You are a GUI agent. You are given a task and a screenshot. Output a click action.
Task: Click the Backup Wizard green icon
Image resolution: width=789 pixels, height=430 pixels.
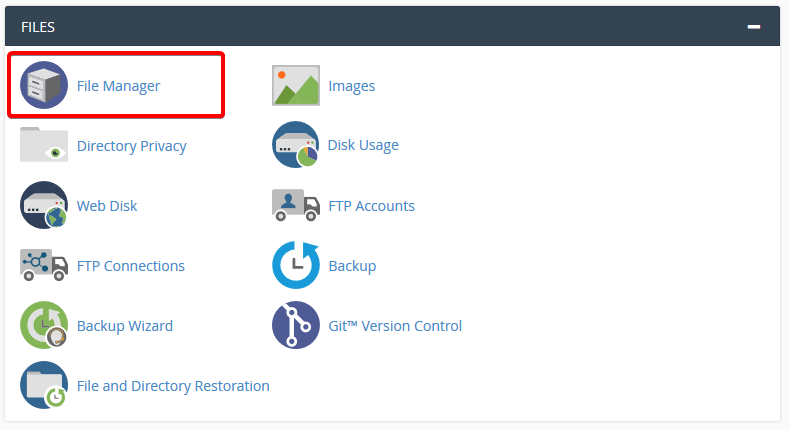tap(44, 326)
